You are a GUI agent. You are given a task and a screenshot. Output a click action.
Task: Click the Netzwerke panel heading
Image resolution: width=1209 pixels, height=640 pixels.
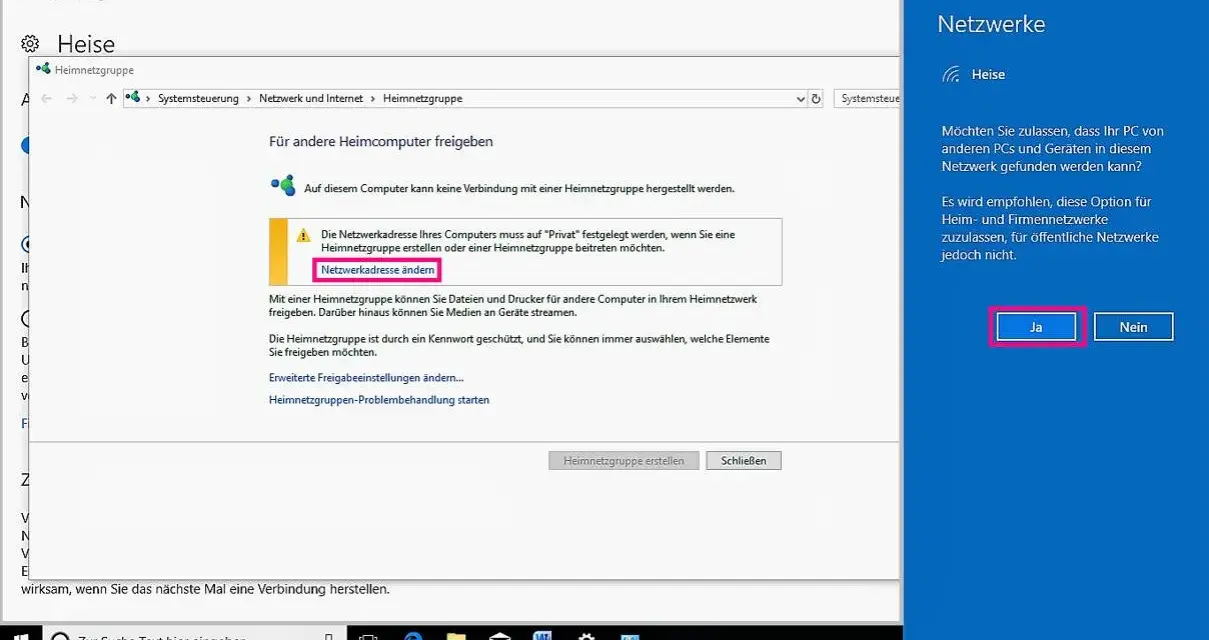(x=991, y=25)
